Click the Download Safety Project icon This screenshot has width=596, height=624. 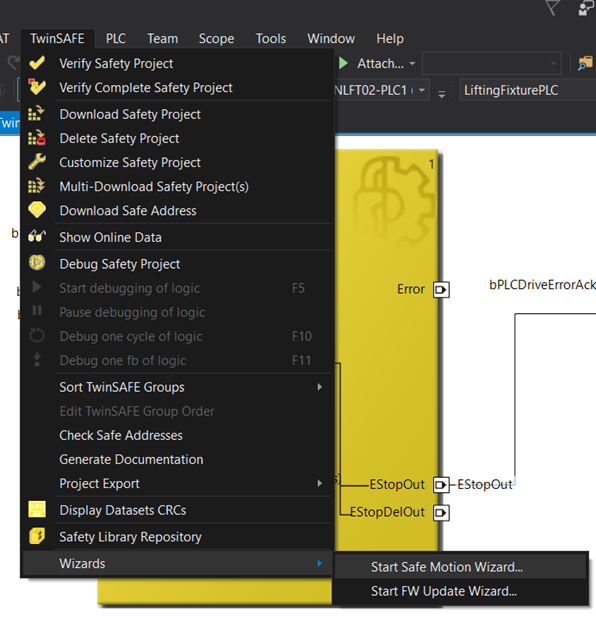click(x=37, y=114)
